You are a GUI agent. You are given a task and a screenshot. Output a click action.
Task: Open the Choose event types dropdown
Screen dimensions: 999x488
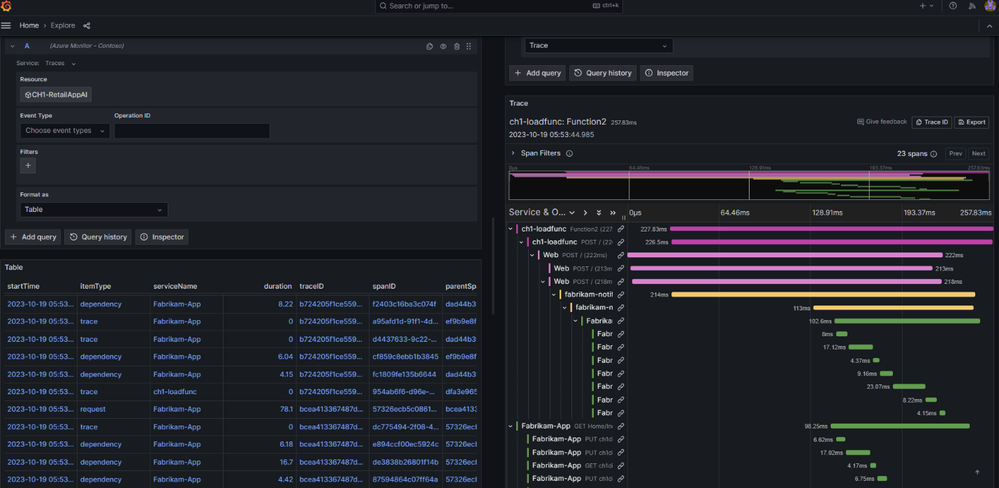pos(64,131)
